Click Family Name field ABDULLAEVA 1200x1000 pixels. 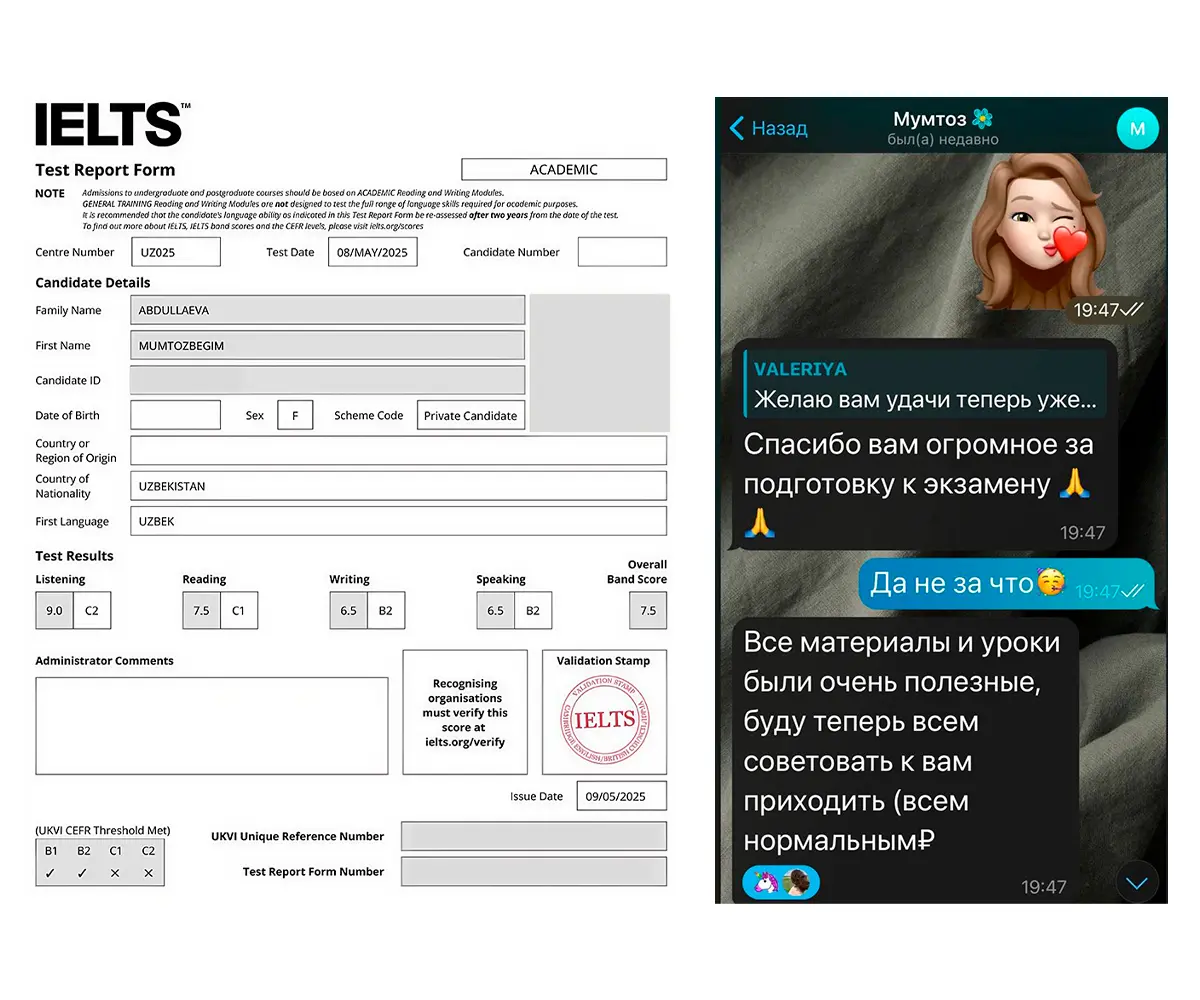click(x=327, y=310)
